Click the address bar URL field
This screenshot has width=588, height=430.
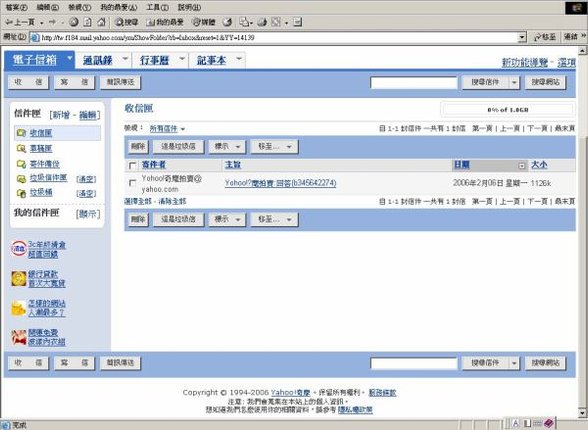279,37
